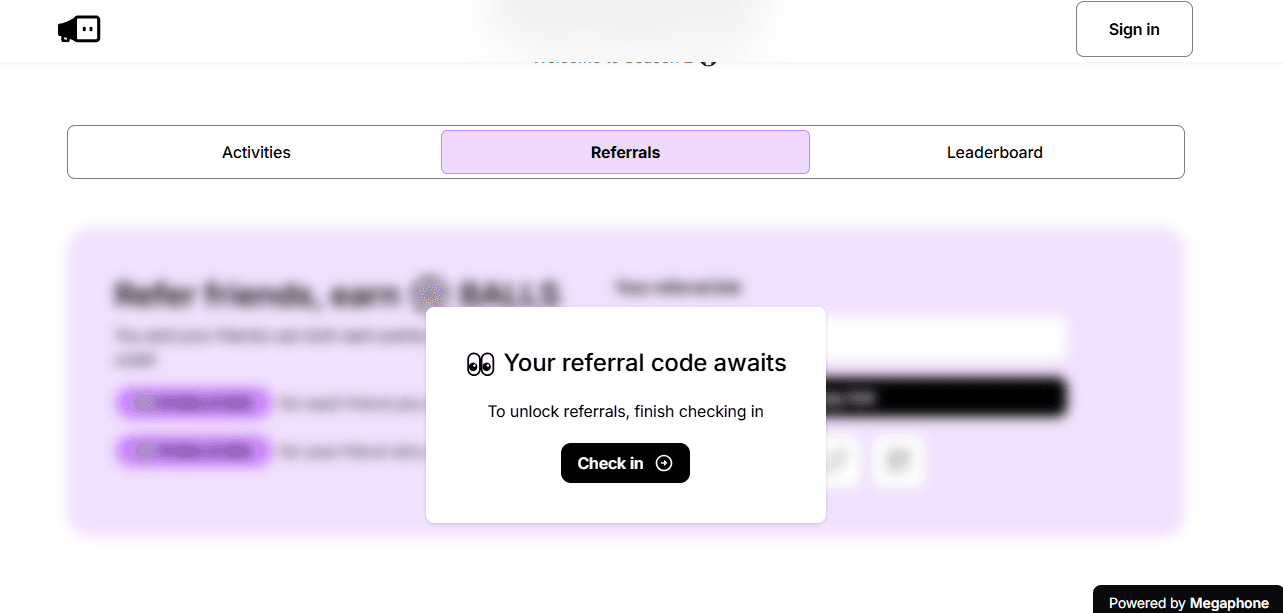This screenshot has height=613, width=1283.
Task: Open the Leaderboard tab
Action: 994,152
